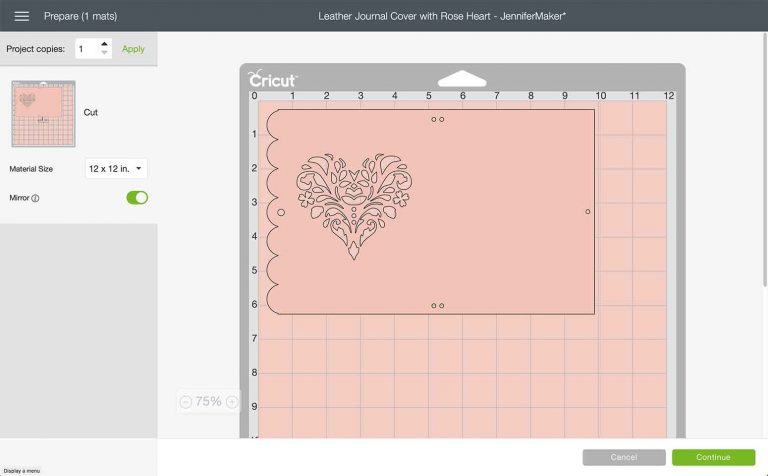Zoom in with the plus icon
768x476 pixels.
click(x=232, y=402)
